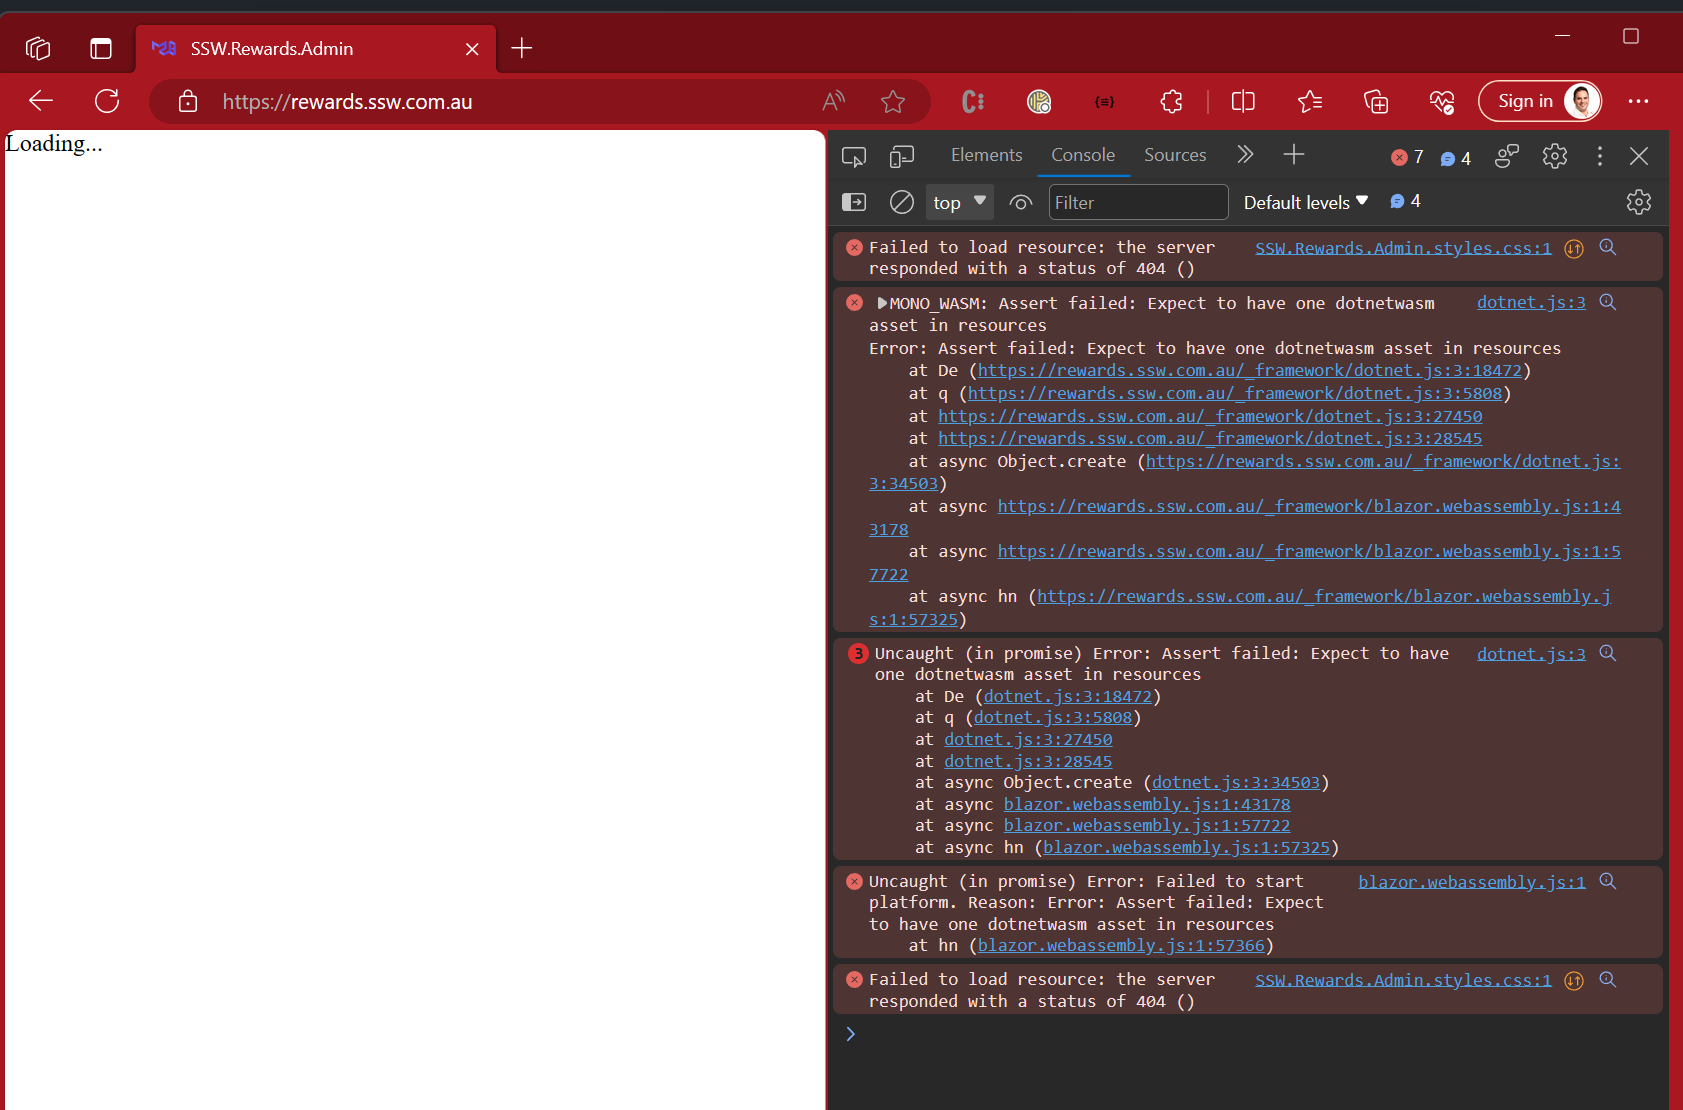The height and width of the screenshot is (1110, 1683).
Task: Clear the console messages
Action: click(x=901, y=202)
